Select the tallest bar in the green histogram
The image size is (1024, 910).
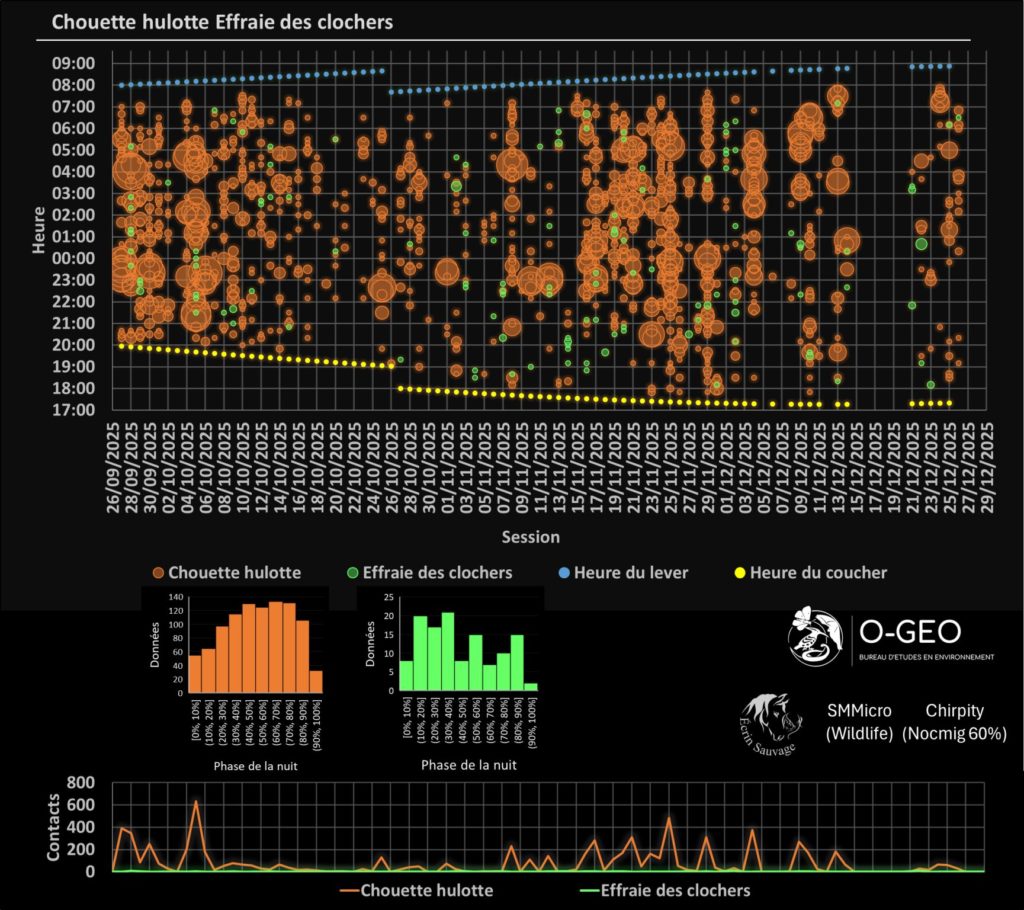coord(447,651)
